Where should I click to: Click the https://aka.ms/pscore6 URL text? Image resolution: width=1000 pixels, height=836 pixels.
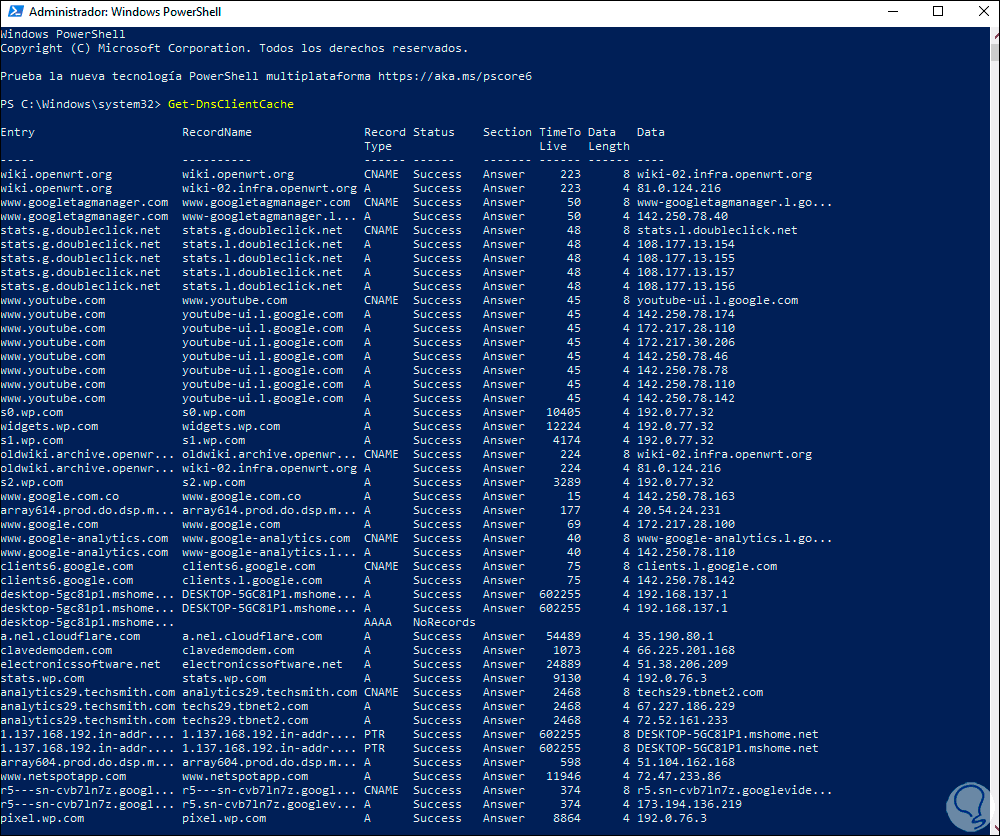point(455,76)
